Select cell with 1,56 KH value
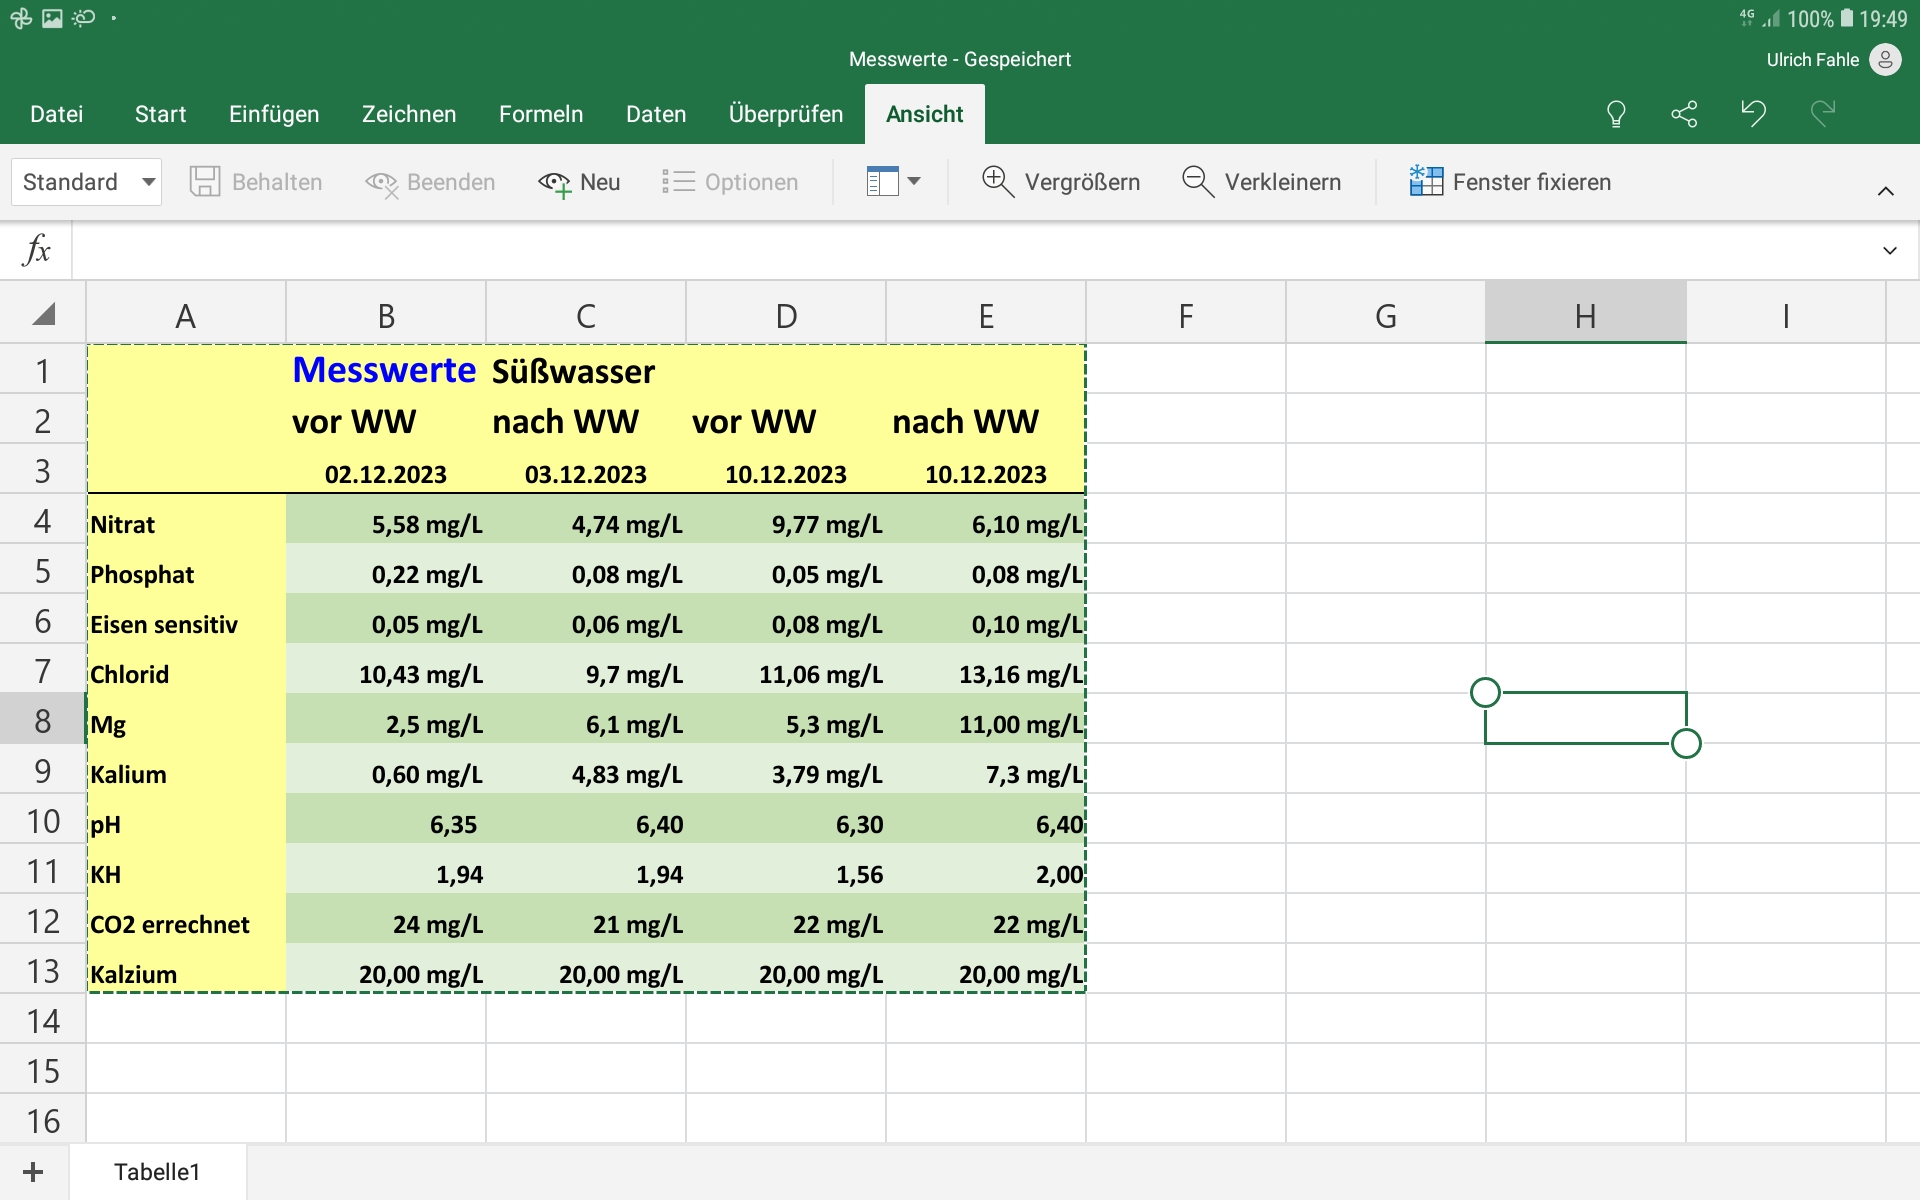This screenshot has width=1920, height=1200. (x=786, y=869)
